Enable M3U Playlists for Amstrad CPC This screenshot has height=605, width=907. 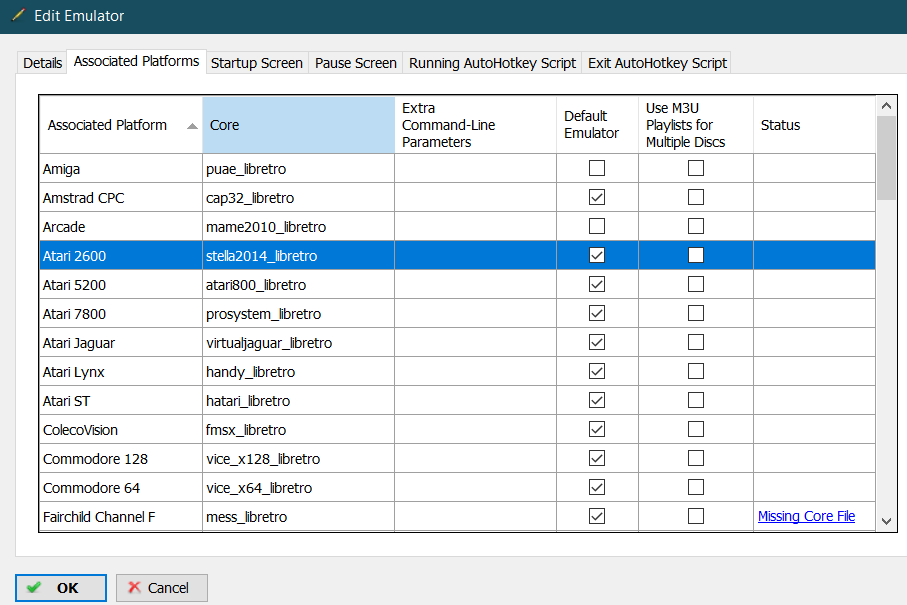coord(696,197)
